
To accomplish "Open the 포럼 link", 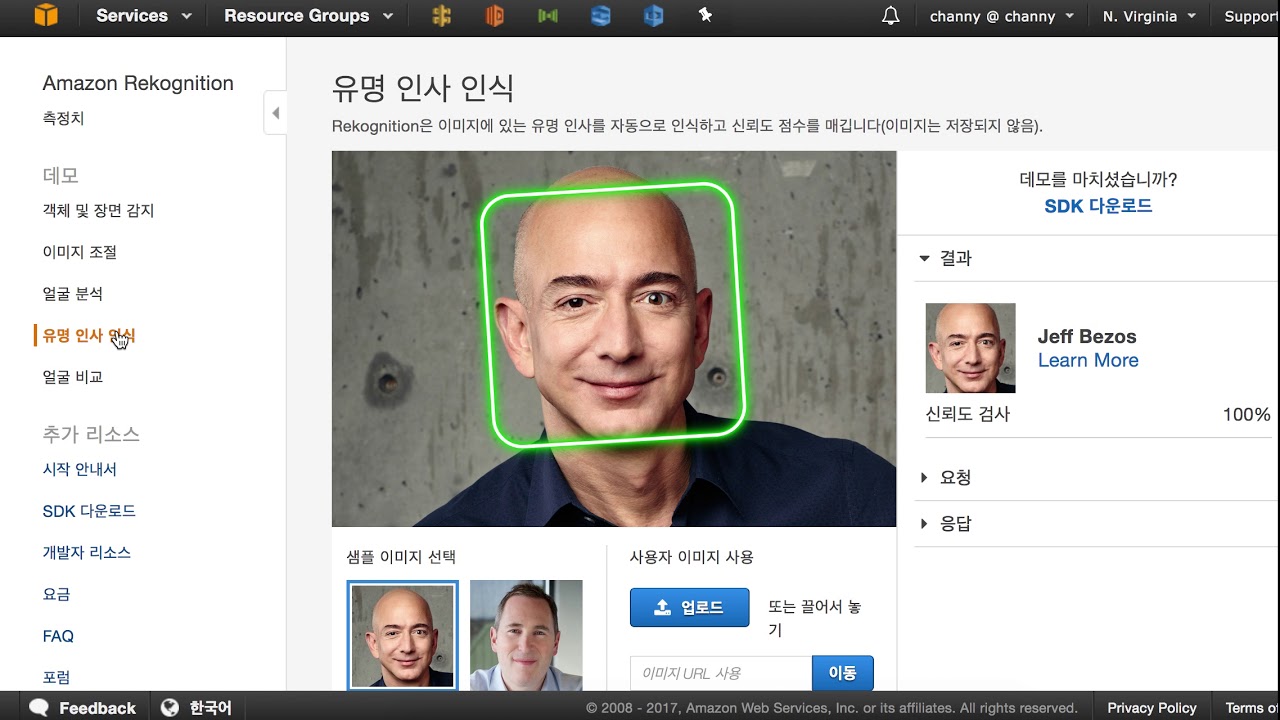I will click(56, 677).
